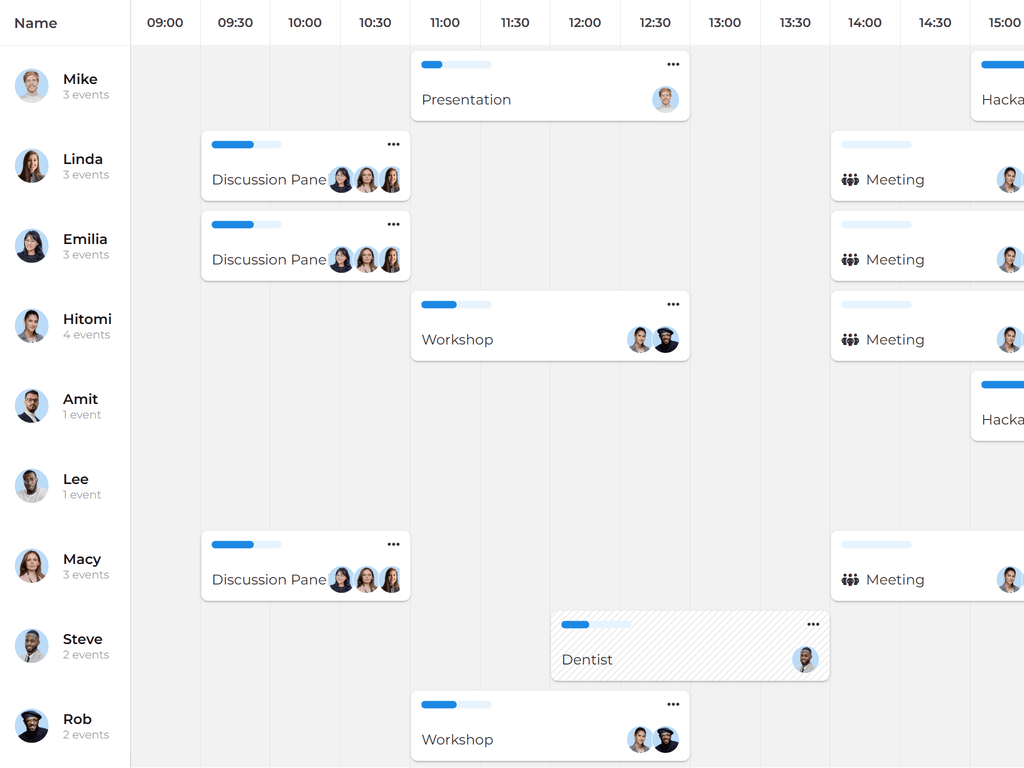The height and width of the screenshot is (768, 1024).
Task: Click progress bar on Mike's Presentation event
Action: coord(456,65)
